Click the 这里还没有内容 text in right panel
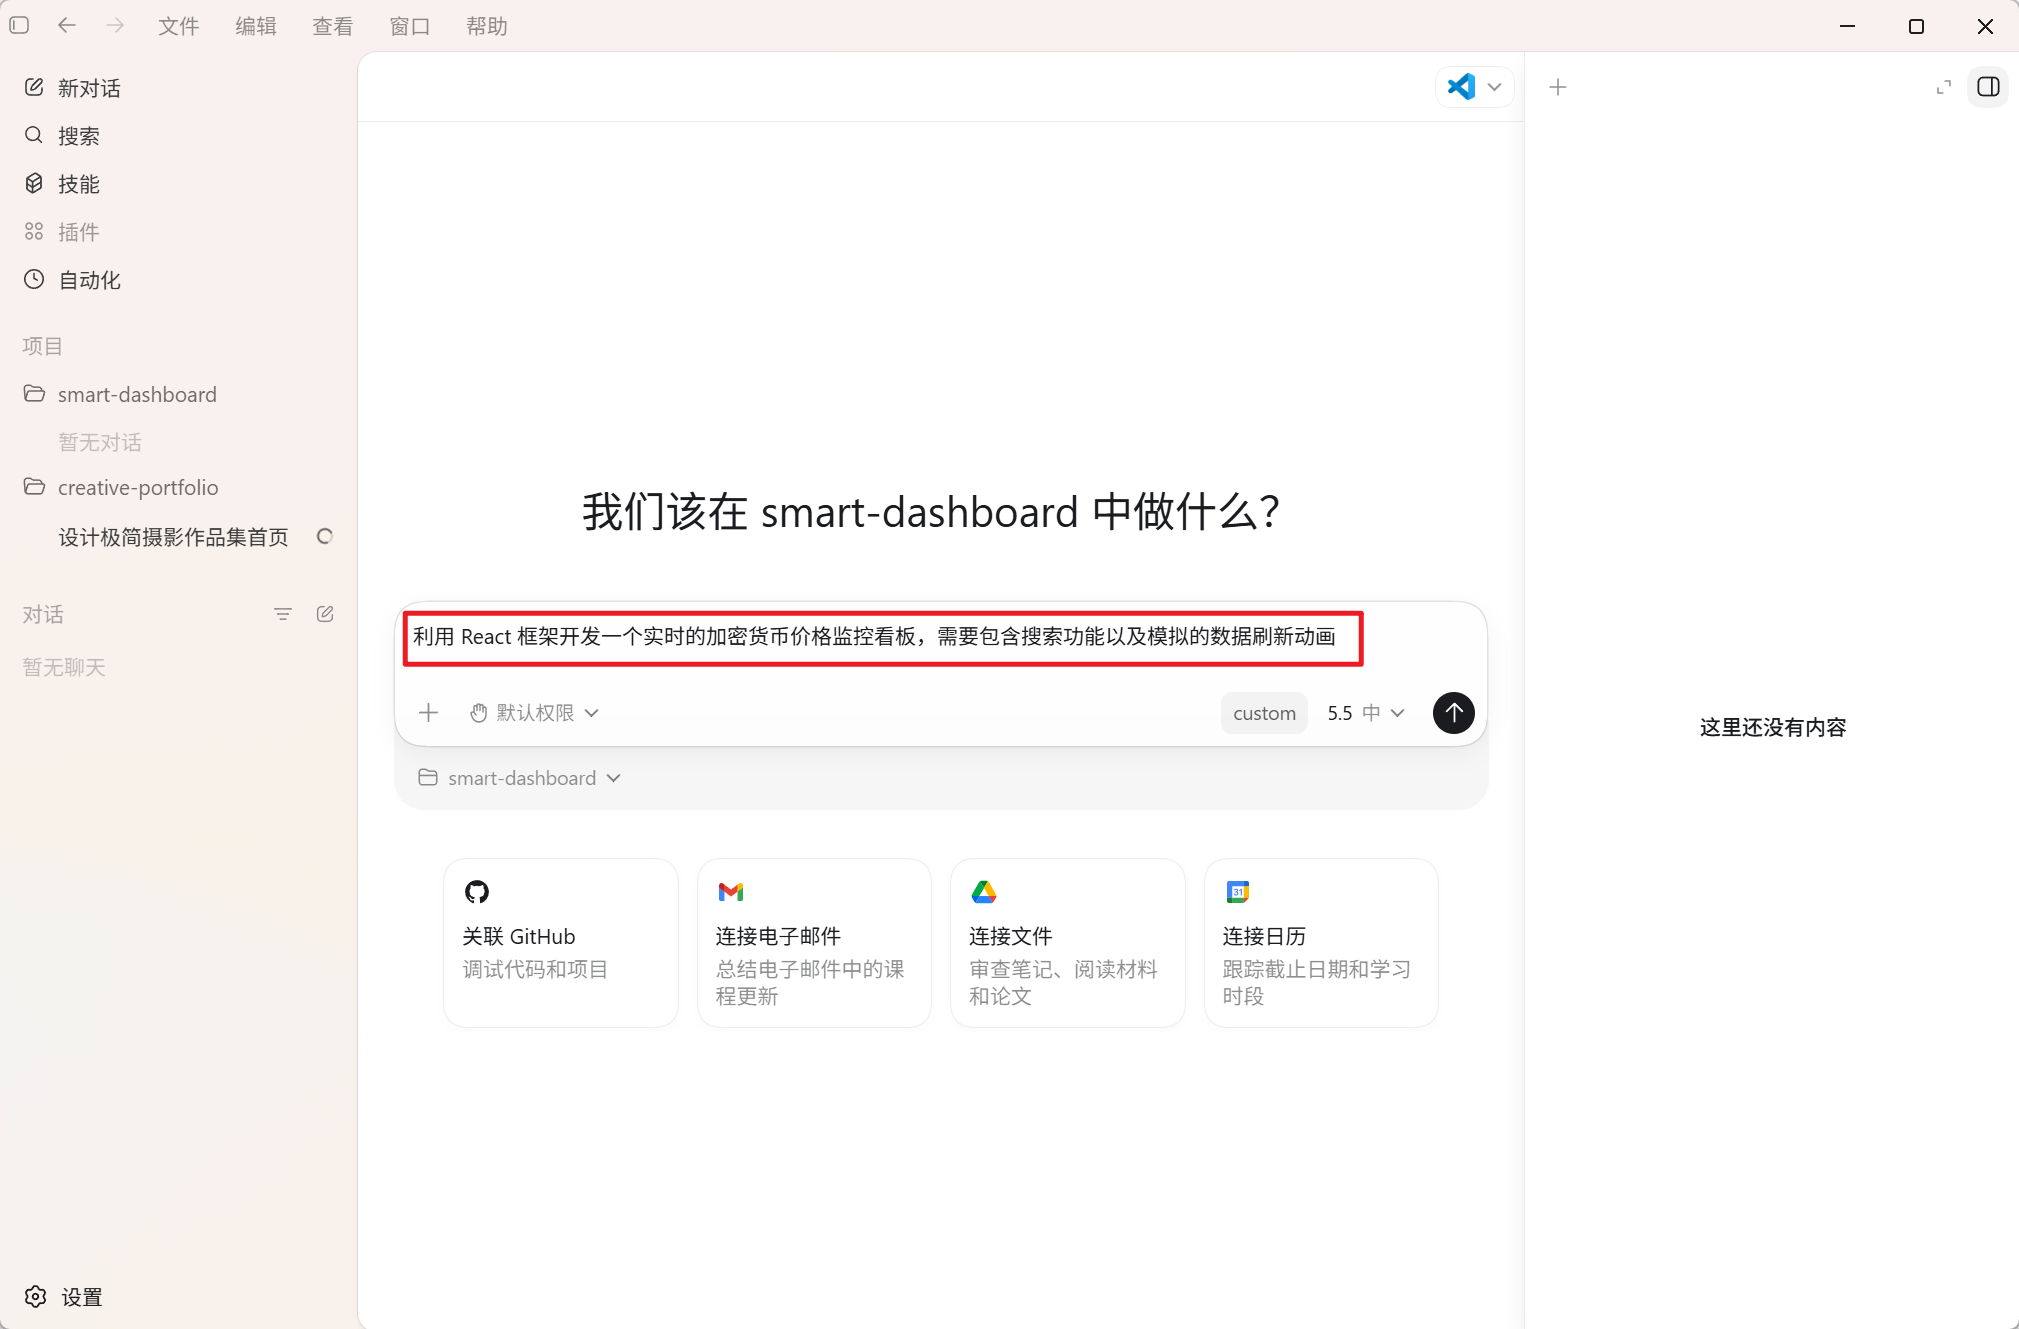 coord(1773,727)
